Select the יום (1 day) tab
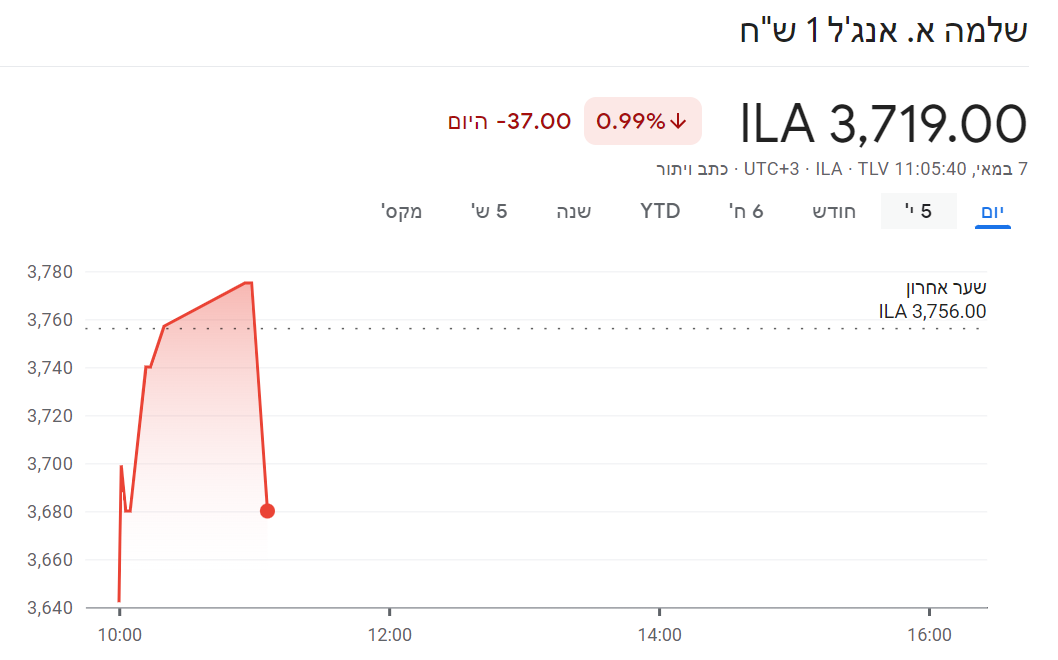Screen dimensions: 1058x660 pos(993,211)
